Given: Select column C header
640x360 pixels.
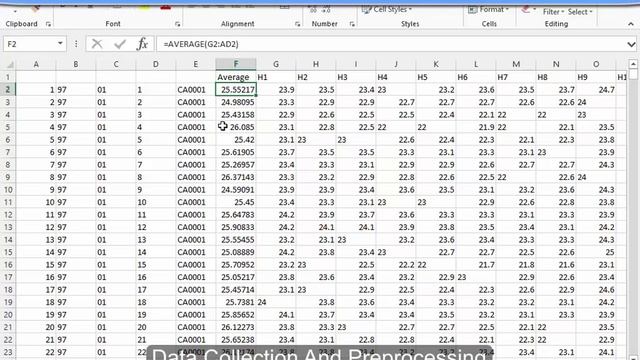Looking at the screenshot, I should [116, 64].
